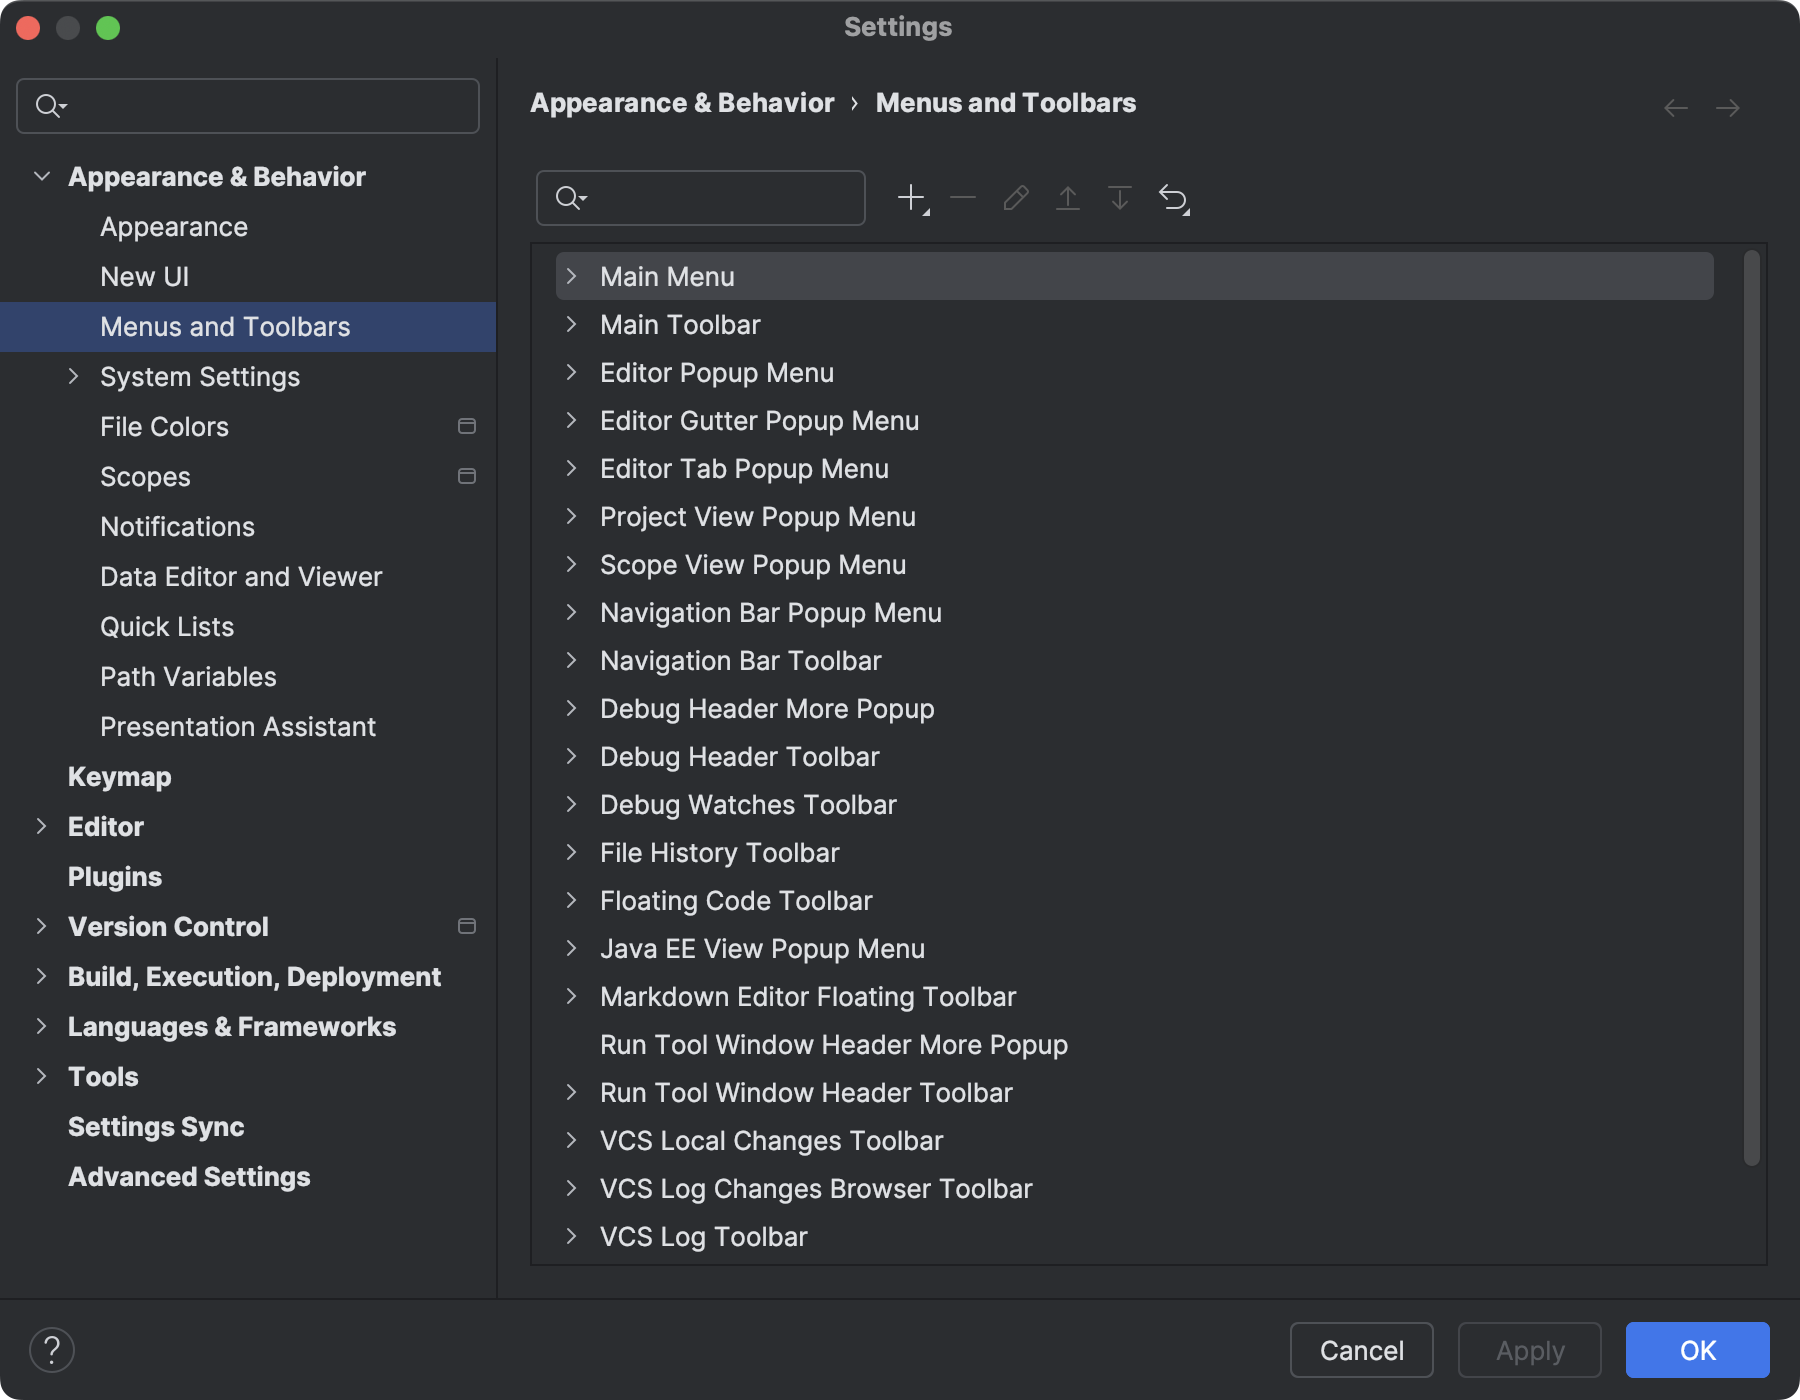Screen dimensions: 1800x1400
Task: Click inside the actions search field
Action: [700, 197]
